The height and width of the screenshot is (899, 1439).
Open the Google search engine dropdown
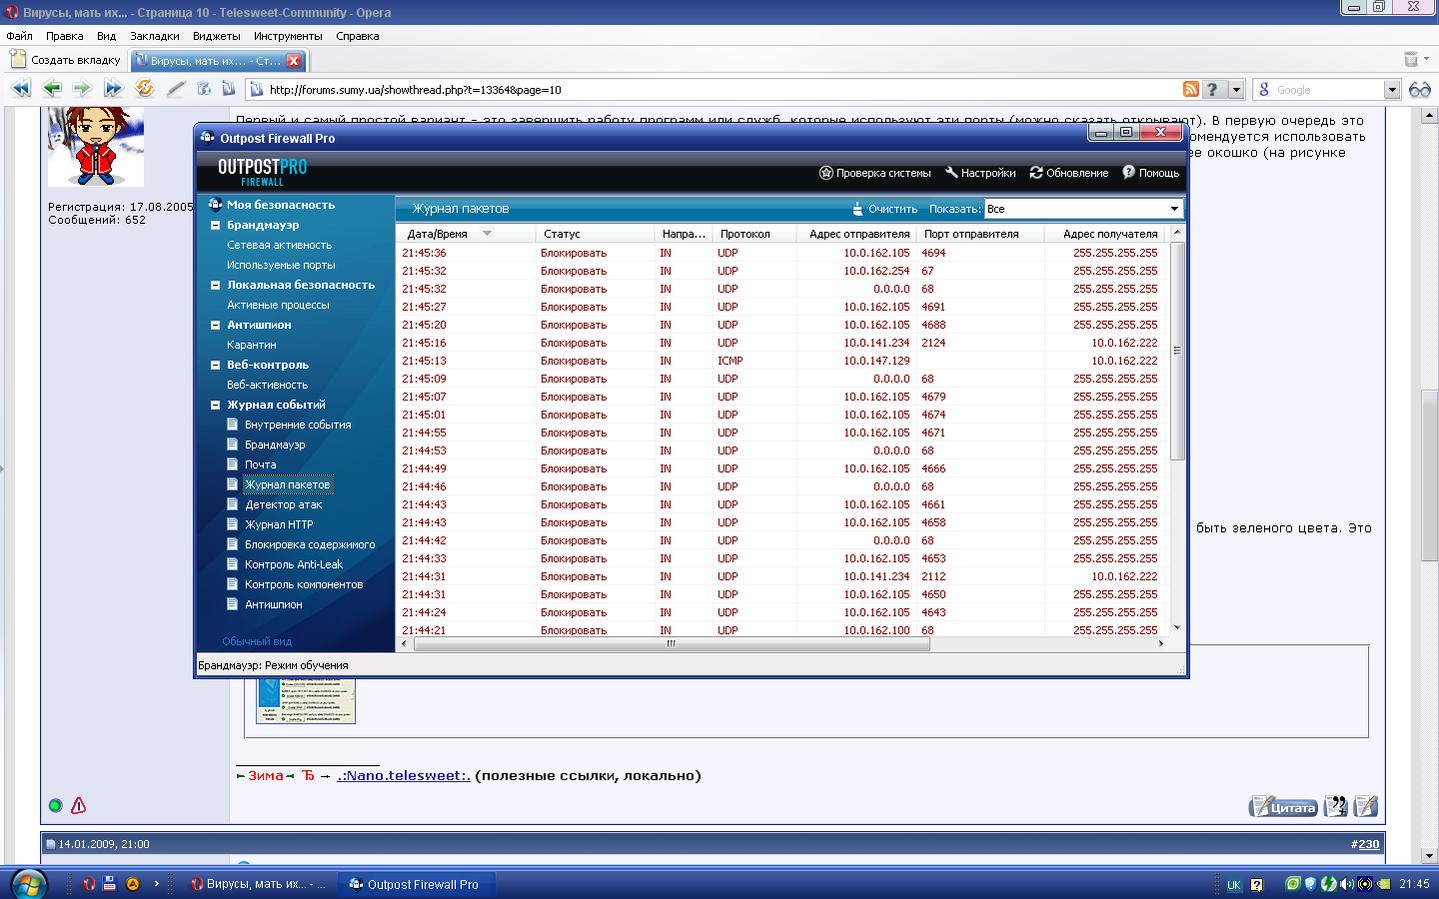1391,90
